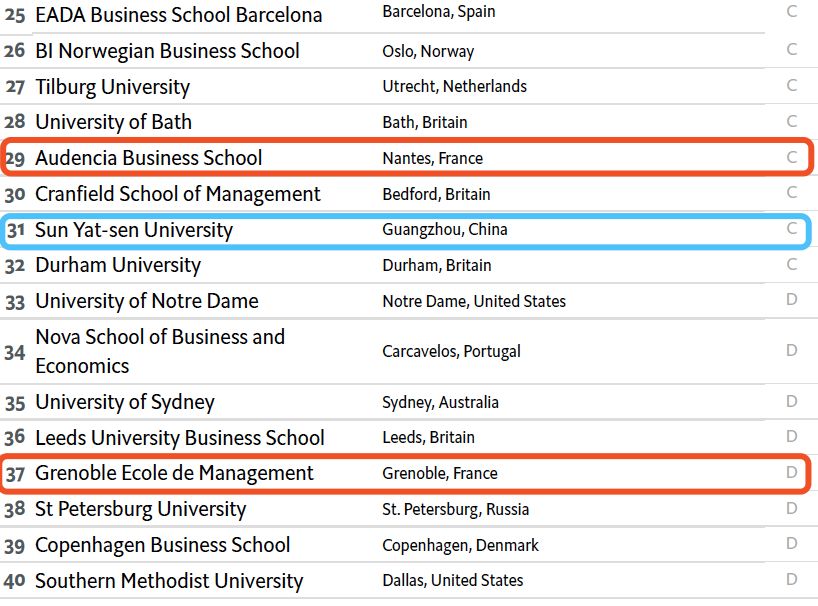Screen dimensions: 818x606
Task: Click the D grade for Grenoble
Action: (x=792, y=472)
